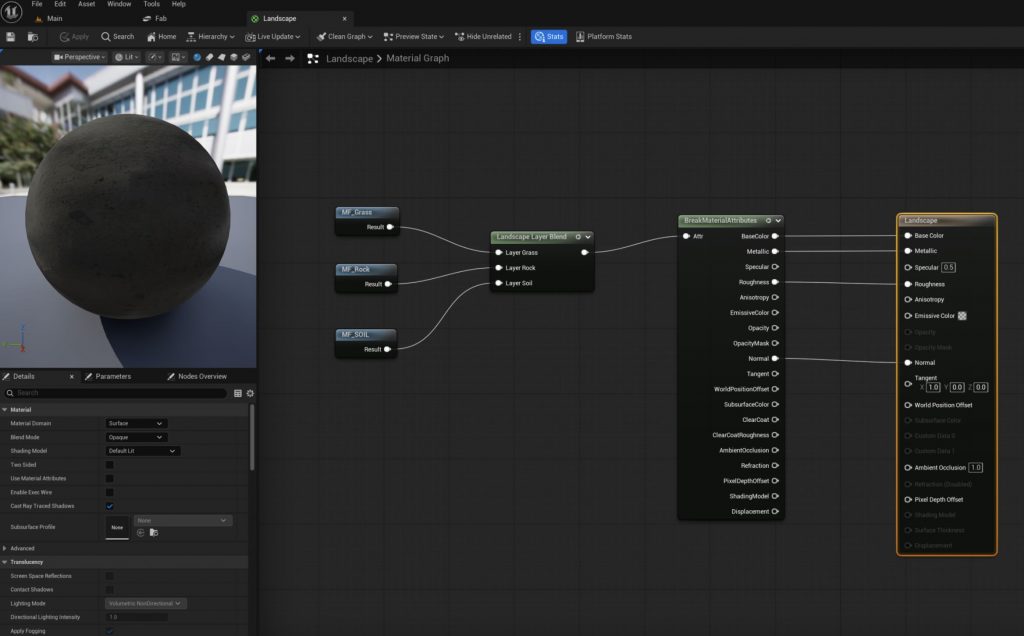Viewport: 1024px width, 636px height.
Task: Uncheck Cast Ray Traced Shadows
Action: click(x=110, y=506)
